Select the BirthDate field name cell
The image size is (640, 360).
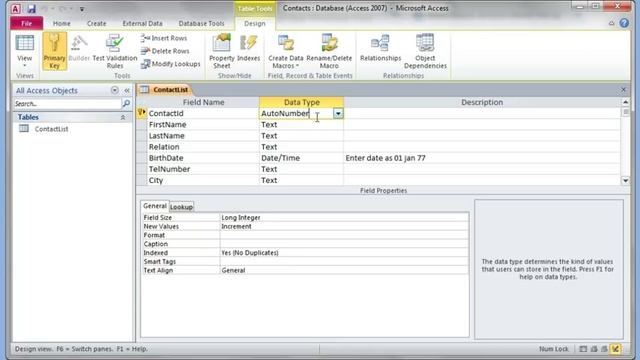[x=203, y=158]
